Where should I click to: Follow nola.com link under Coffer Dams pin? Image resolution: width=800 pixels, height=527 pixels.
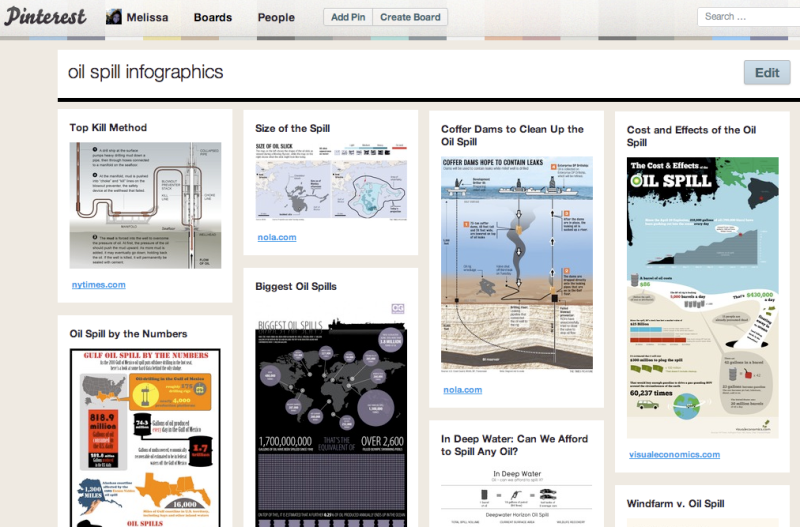tap(462, 389)
